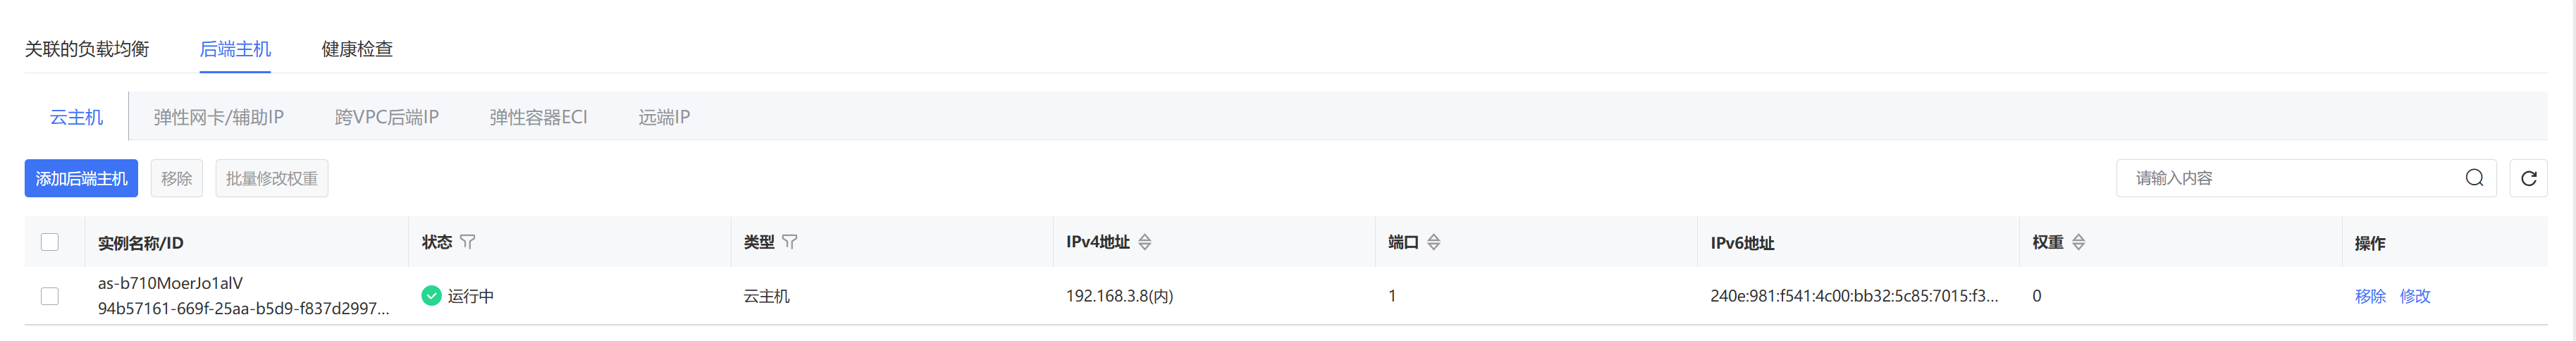Sort by 权重 column
This screenshot has height=341, width=2576.
[x=2078, y=242]
